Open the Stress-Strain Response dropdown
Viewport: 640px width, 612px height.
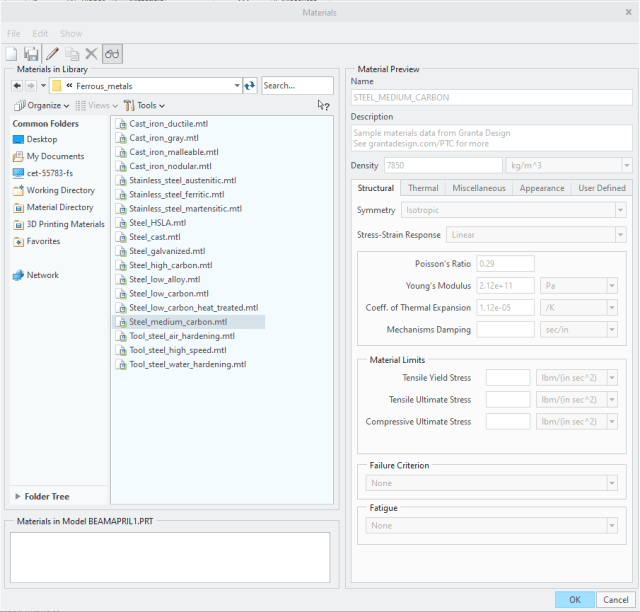[x=620, y=235]
